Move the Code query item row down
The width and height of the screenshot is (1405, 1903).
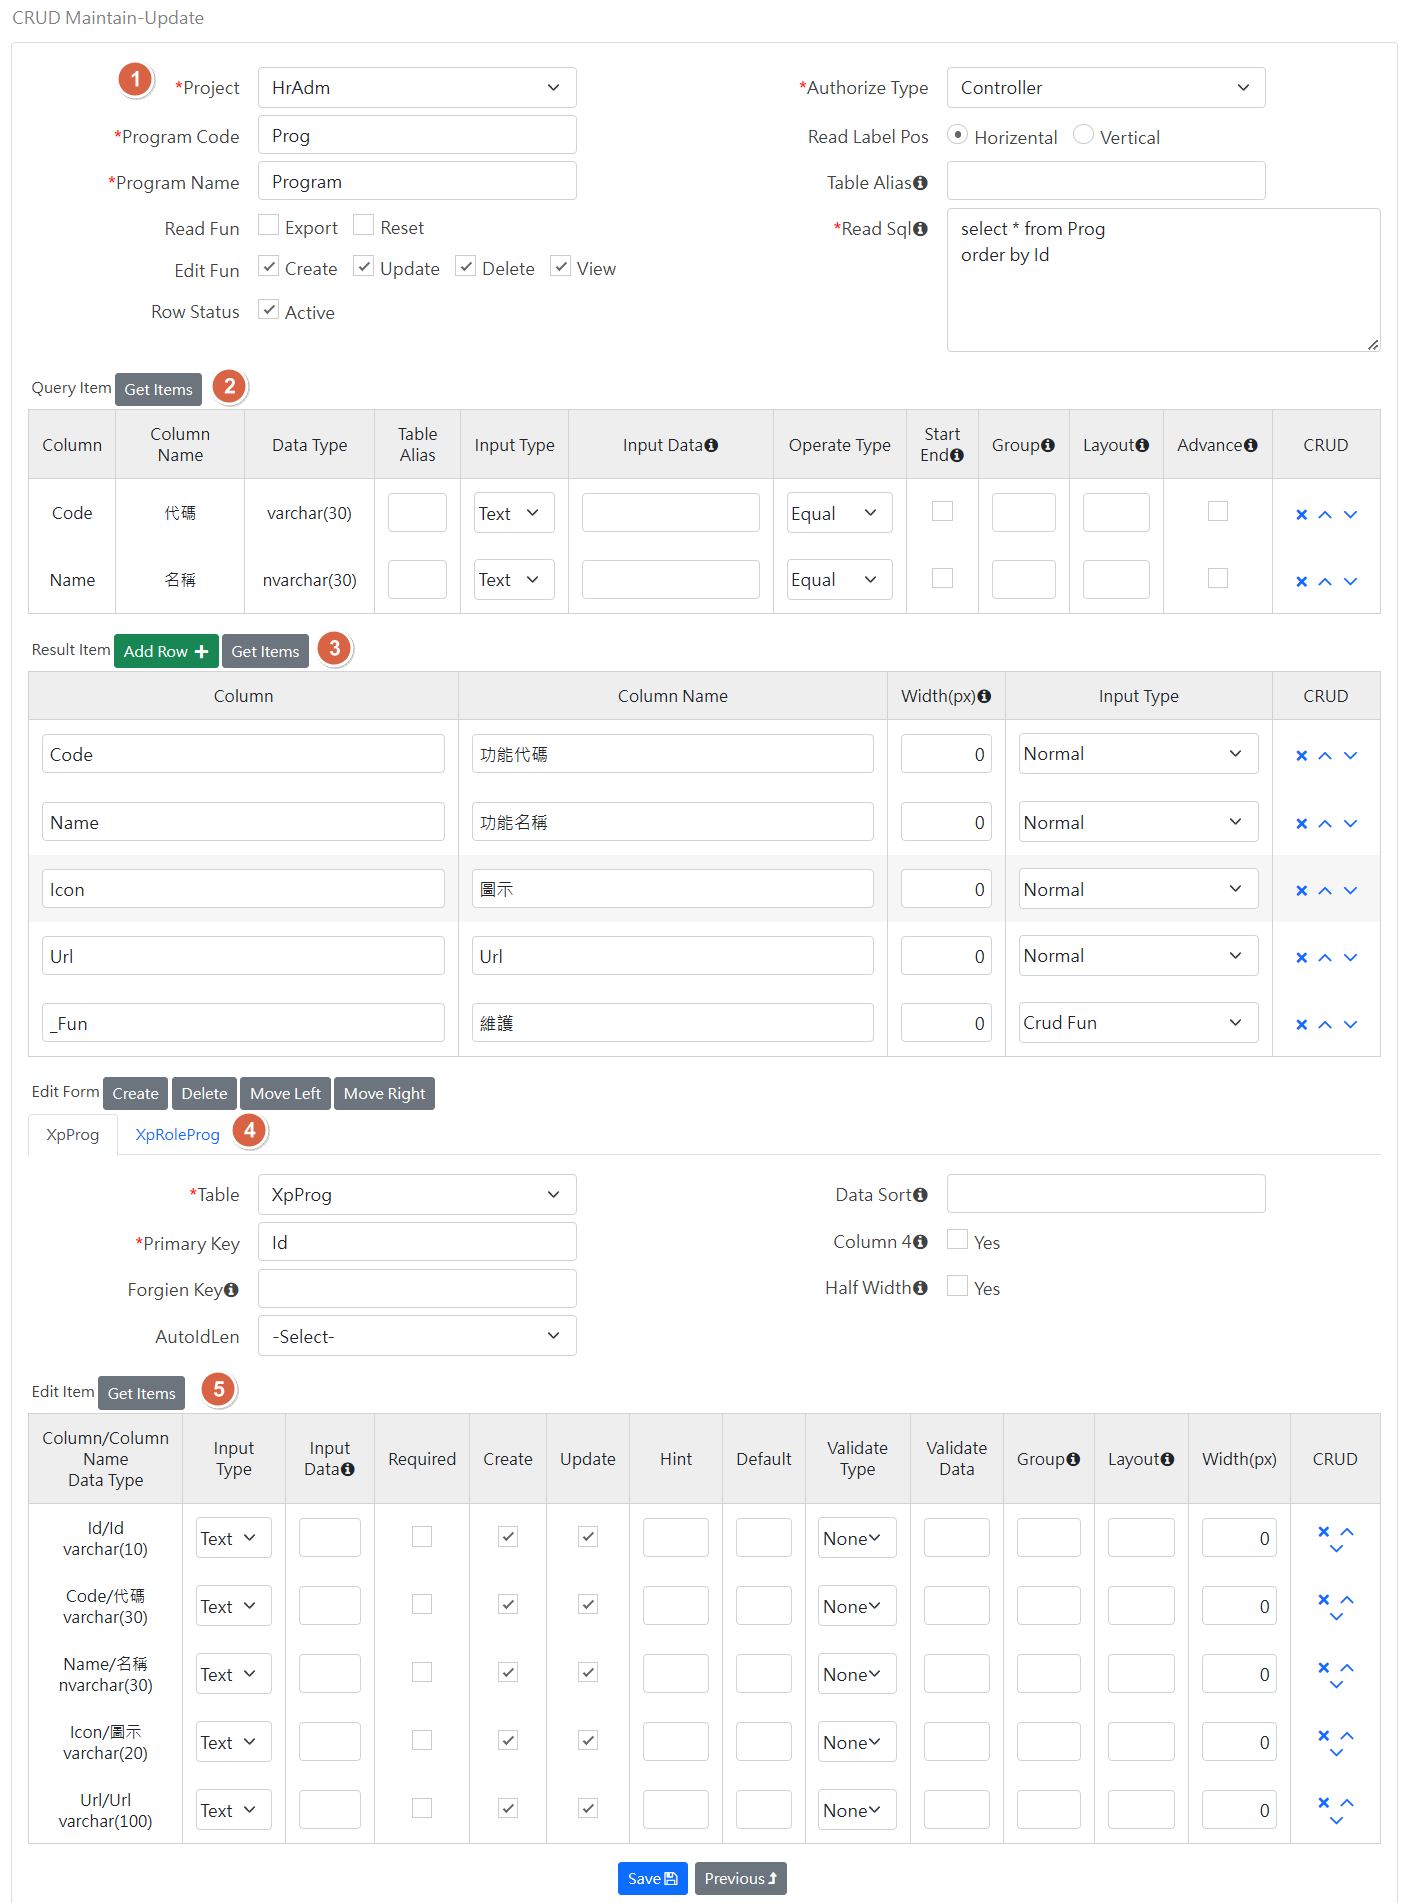[x=1350, y=514]
